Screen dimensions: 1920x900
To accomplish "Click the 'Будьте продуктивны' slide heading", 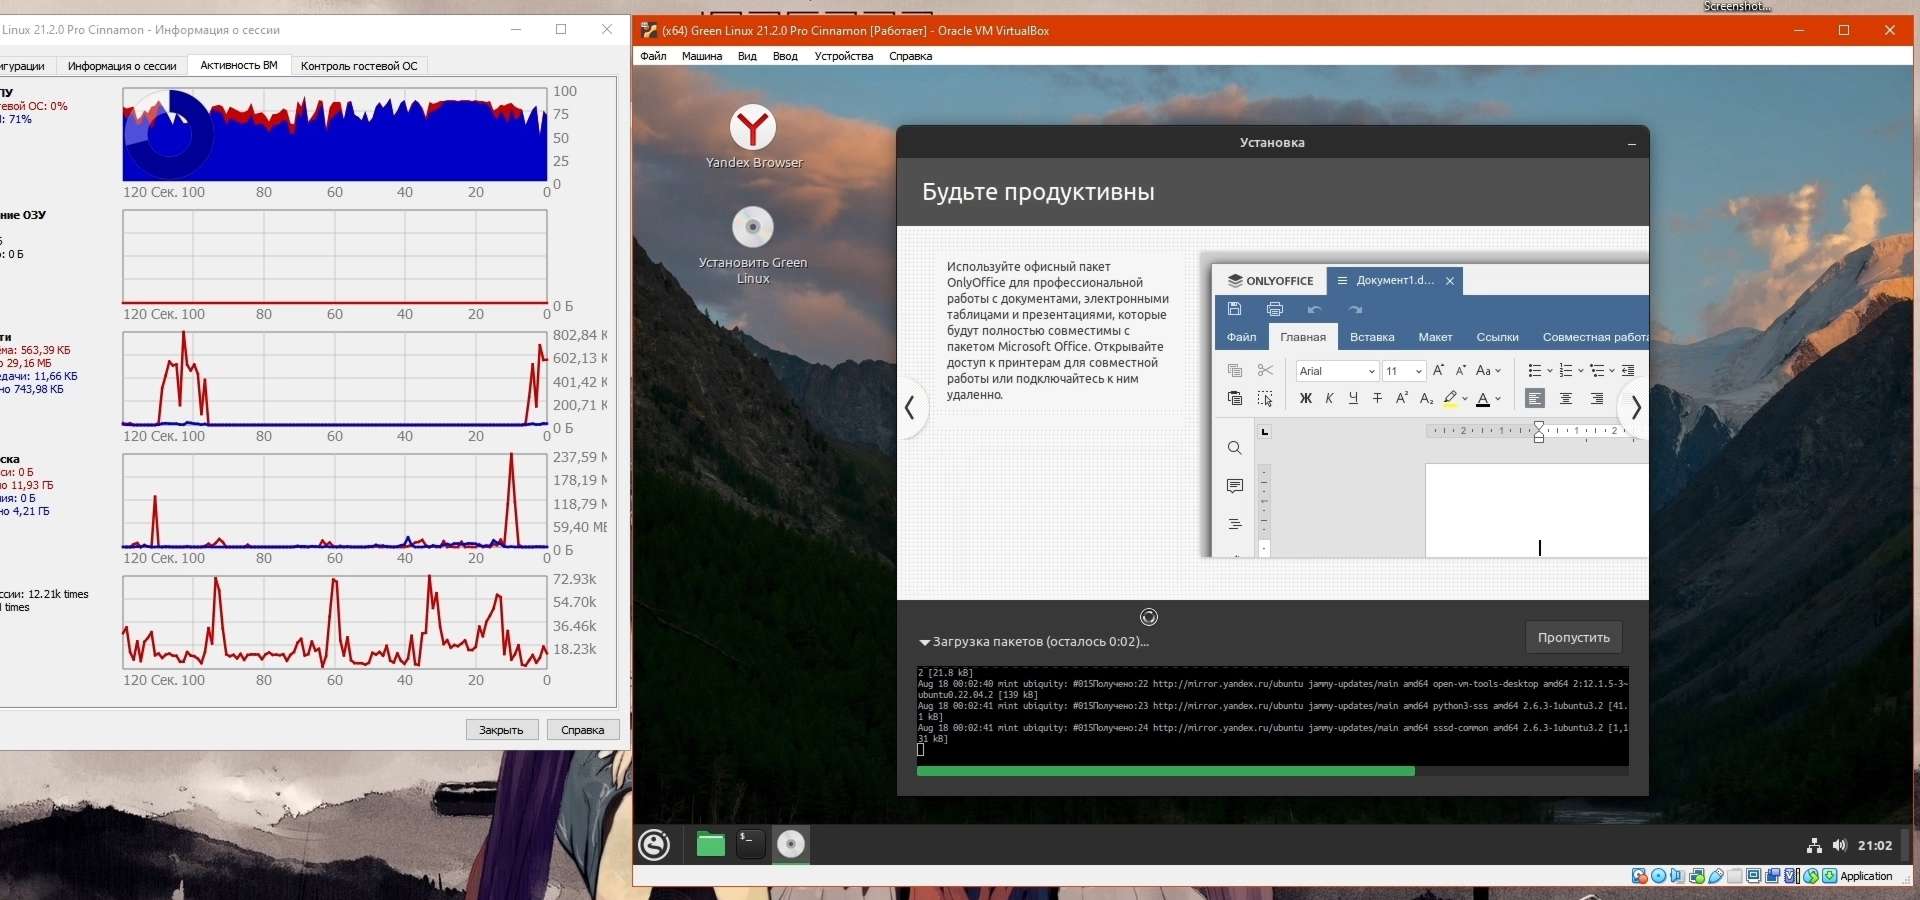I will click(x=1038, y=192).
